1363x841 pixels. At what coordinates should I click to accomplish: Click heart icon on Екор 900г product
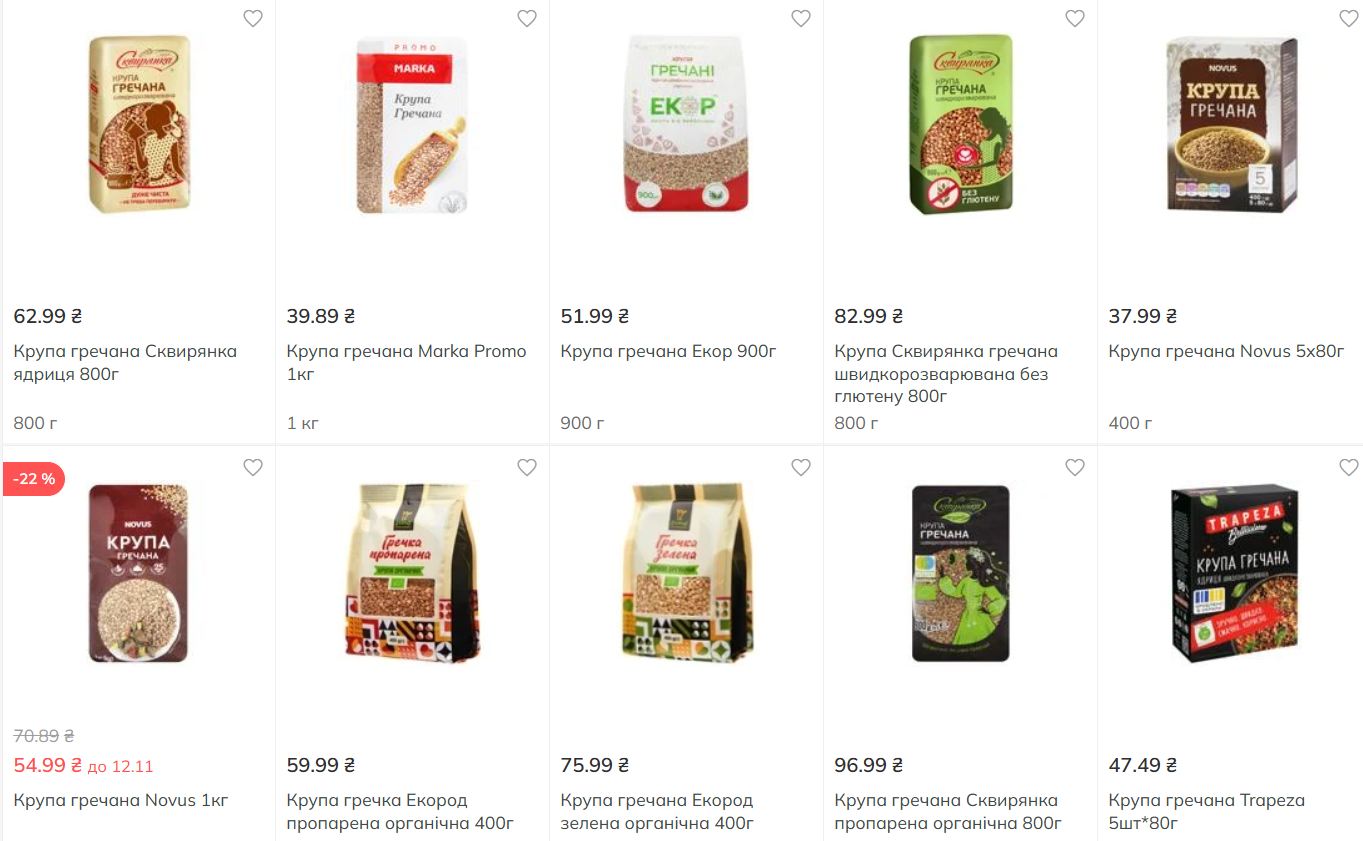click(801, 18)
